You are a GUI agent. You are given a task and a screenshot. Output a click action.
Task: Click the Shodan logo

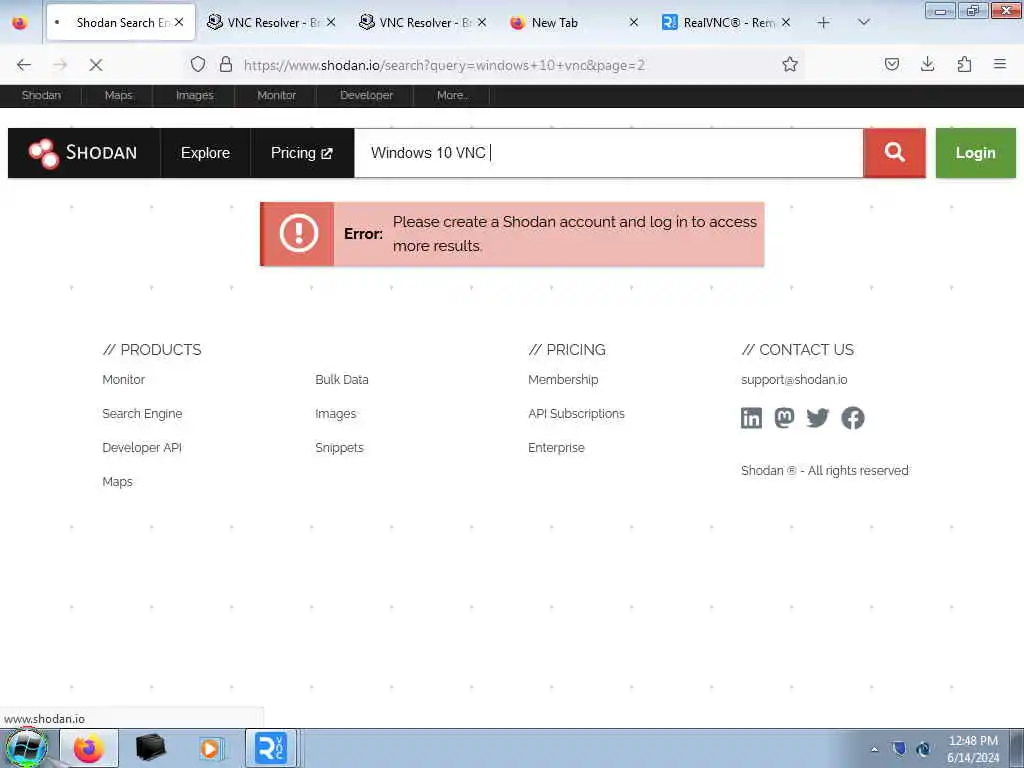[84, 153]
